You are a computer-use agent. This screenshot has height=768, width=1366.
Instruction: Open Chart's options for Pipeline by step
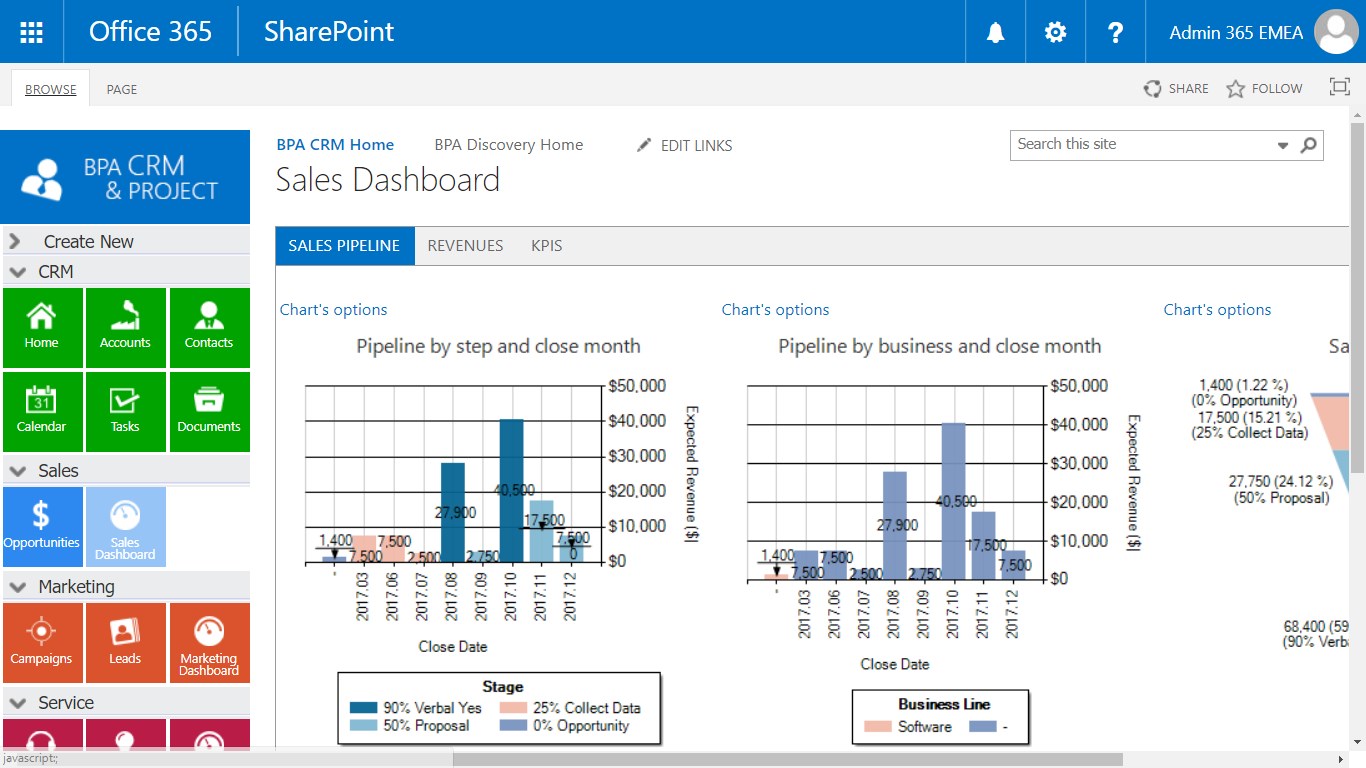pyautogui.click(x=333, y=310)
